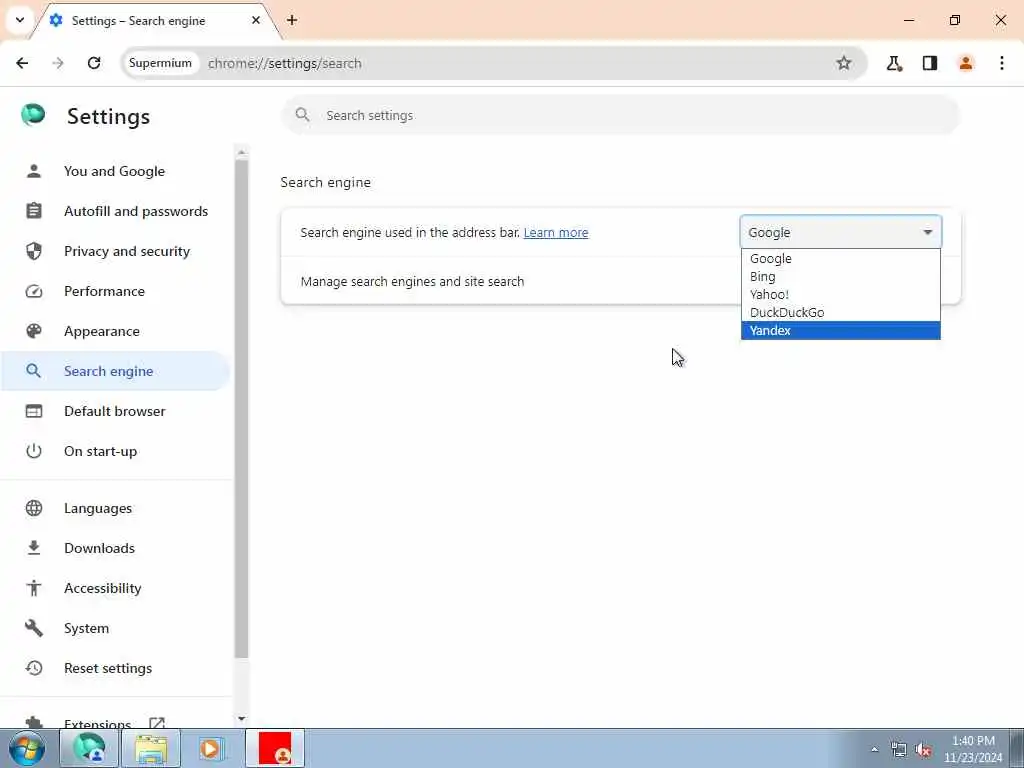Open the side panel icon

tap(930, 63)
